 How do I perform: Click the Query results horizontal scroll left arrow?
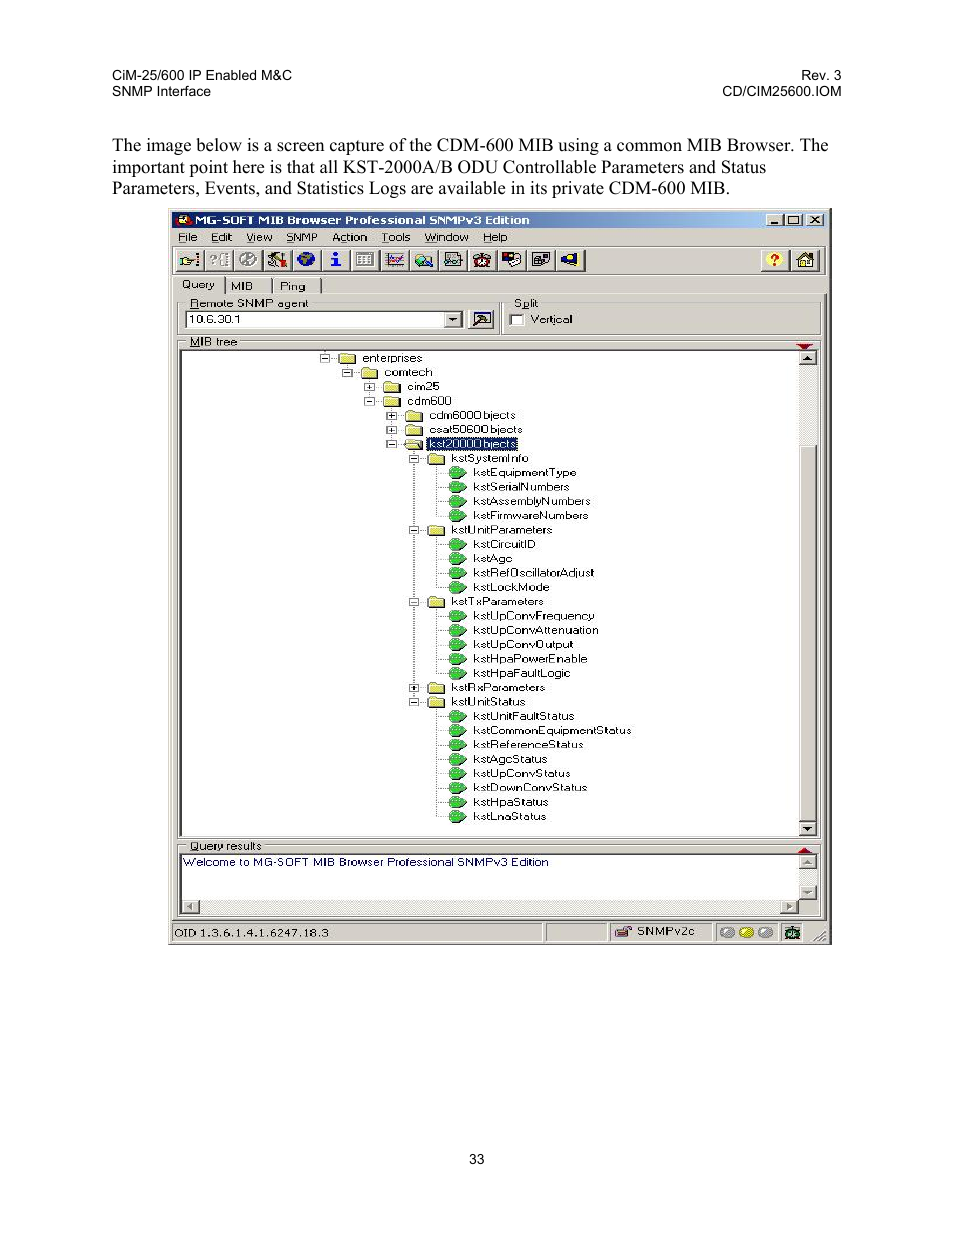[x=190, y=907]
